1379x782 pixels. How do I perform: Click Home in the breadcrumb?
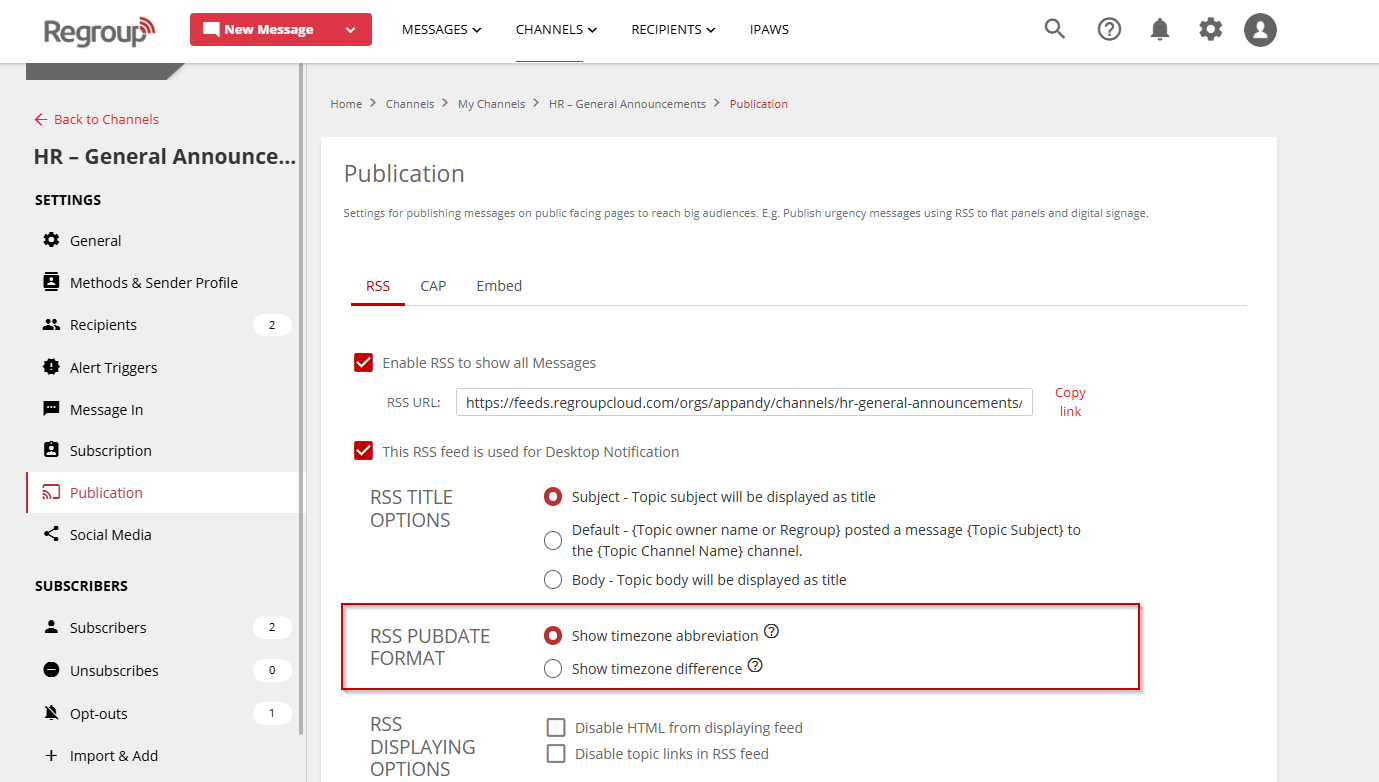point(346,104)
